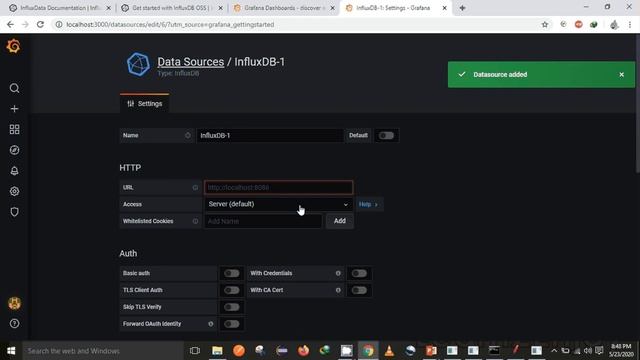Open user profile avatar in sidebar

coord(14,303)
